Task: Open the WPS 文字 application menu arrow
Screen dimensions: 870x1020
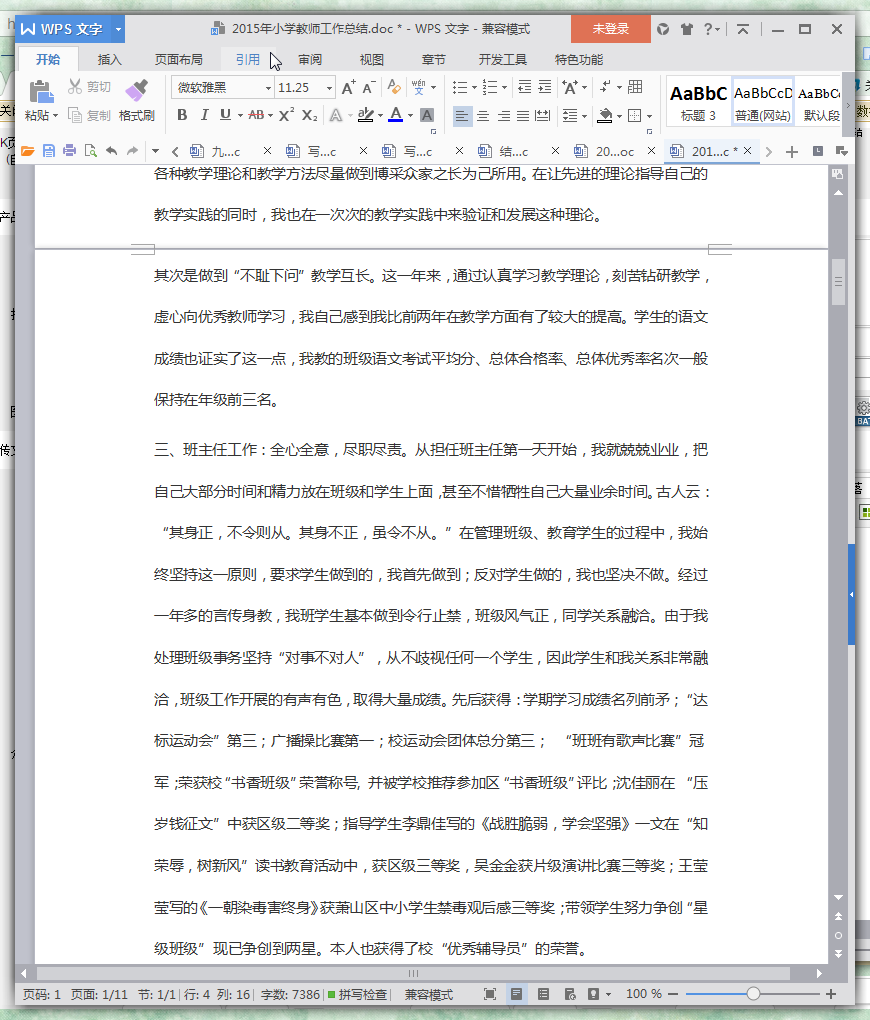Action: [118, 29]
